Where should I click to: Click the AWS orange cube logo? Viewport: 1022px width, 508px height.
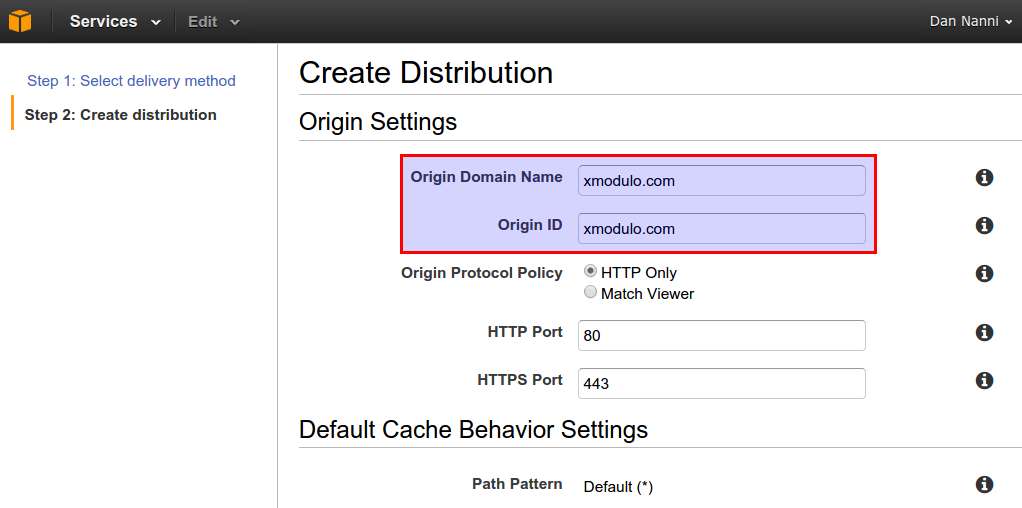[x=20, y=22]
